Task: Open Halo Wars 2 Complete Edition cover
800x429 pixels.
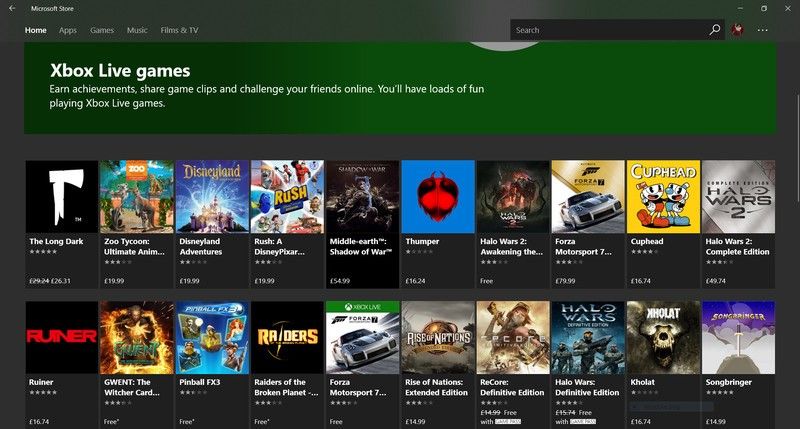Action: click(739, 197)
